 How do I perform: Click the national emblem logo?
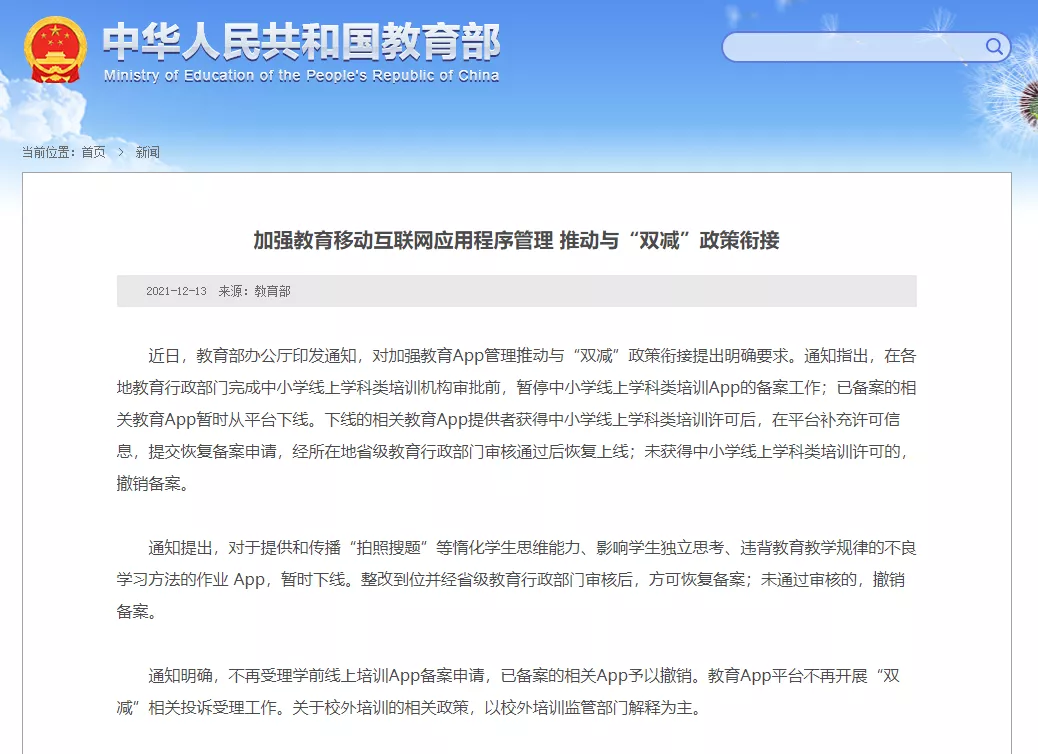[55, 50]
